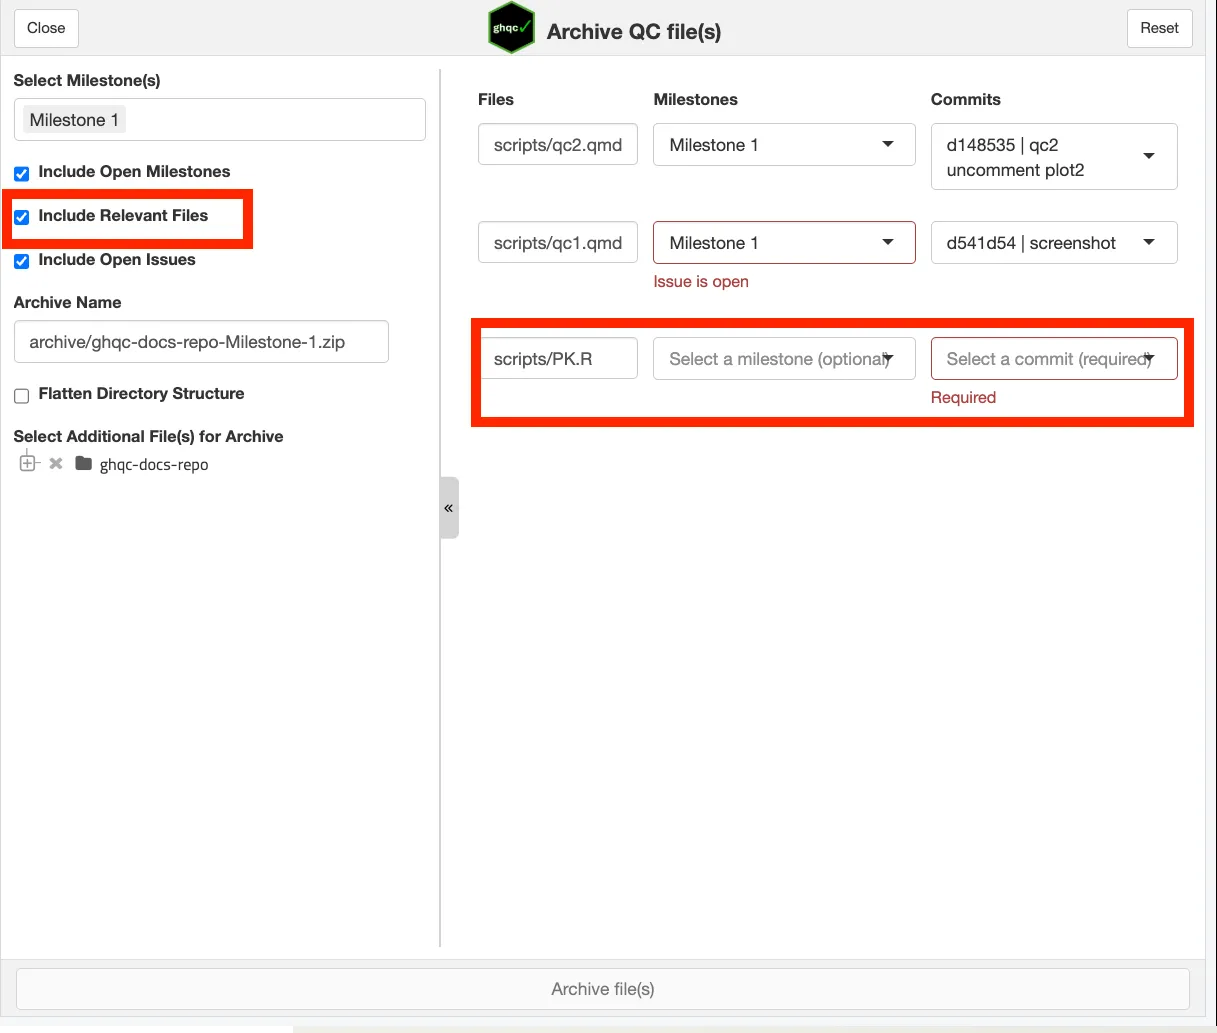This screenshot has width=1217, height=1033.
Task: Click the Archive file(s) button
Action: coord(603,989)
